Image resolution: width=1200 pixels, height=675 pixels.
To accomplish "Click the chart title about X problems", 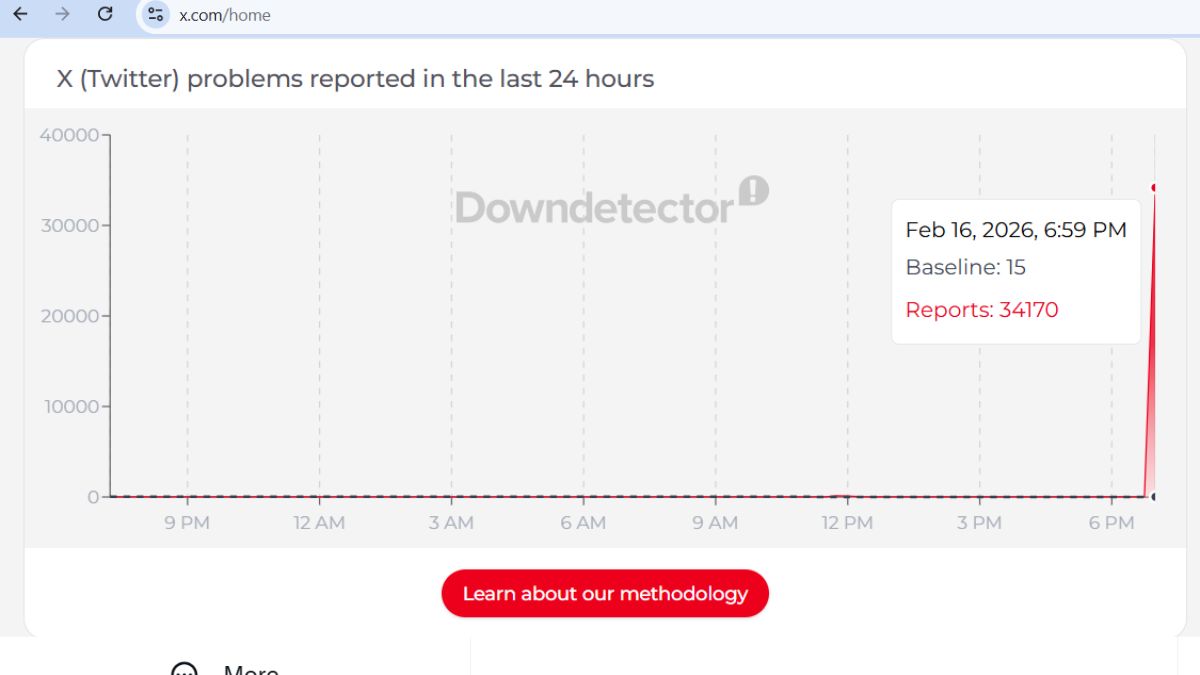I will [355, 79].
